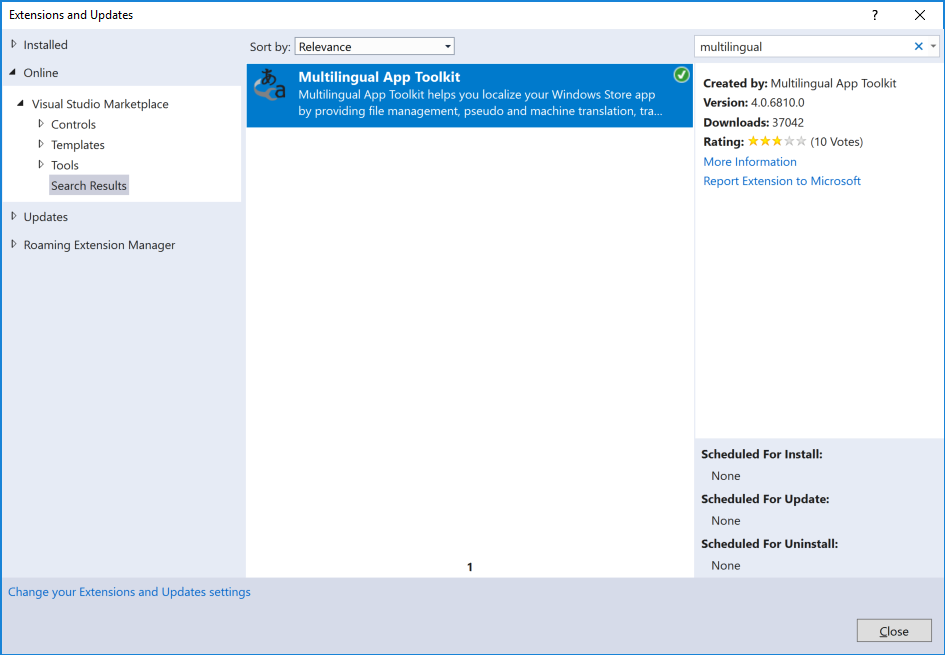The height and width of the screenshot is (655, 945).
Task: Select the Search Results item
Action: coord(89,186)
